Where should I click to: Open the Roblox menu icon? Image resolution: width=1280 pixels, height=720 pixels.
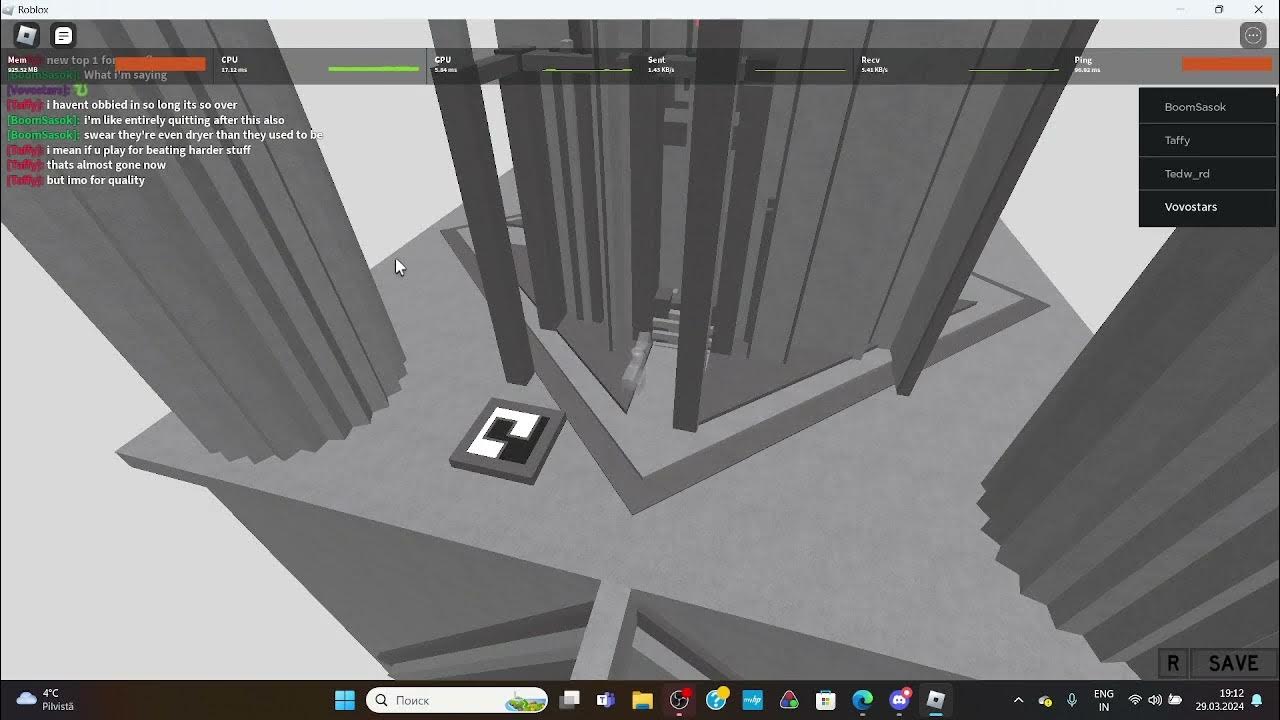pyautogui.click(x=26, y=36)
